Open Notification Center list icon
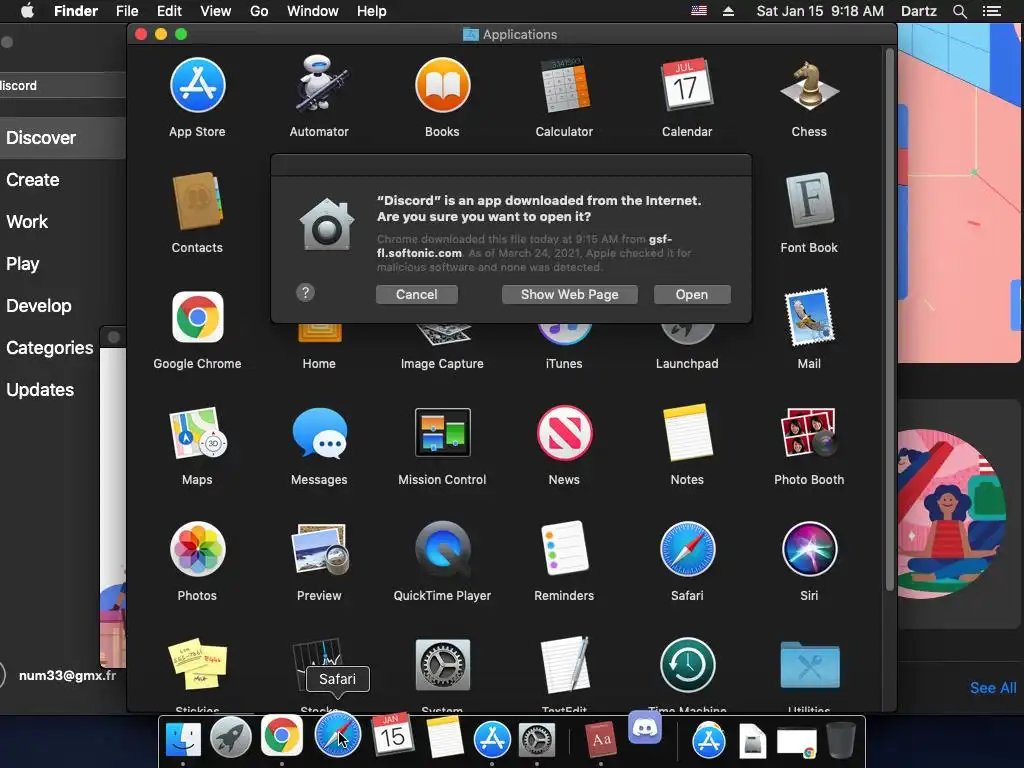1024x768 pixels. coord(991,11)
